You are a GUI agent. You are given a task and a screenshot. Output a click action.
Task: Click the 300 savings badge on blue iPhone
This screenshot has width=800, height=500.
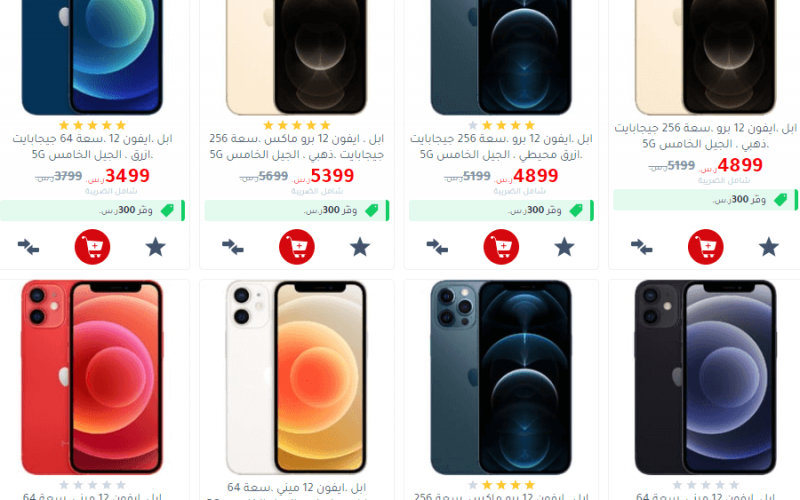(92, 210)
